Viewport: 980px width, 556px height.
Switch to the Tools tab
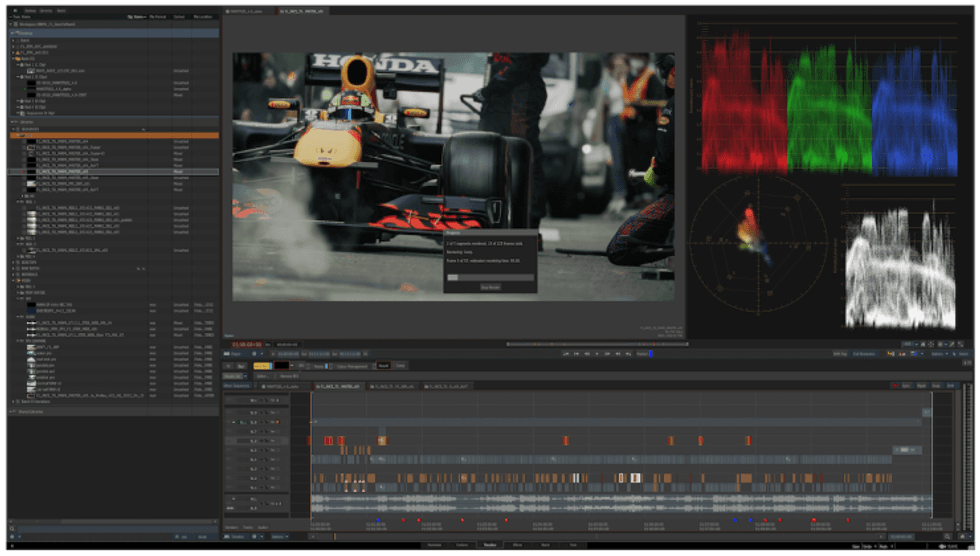573,545
